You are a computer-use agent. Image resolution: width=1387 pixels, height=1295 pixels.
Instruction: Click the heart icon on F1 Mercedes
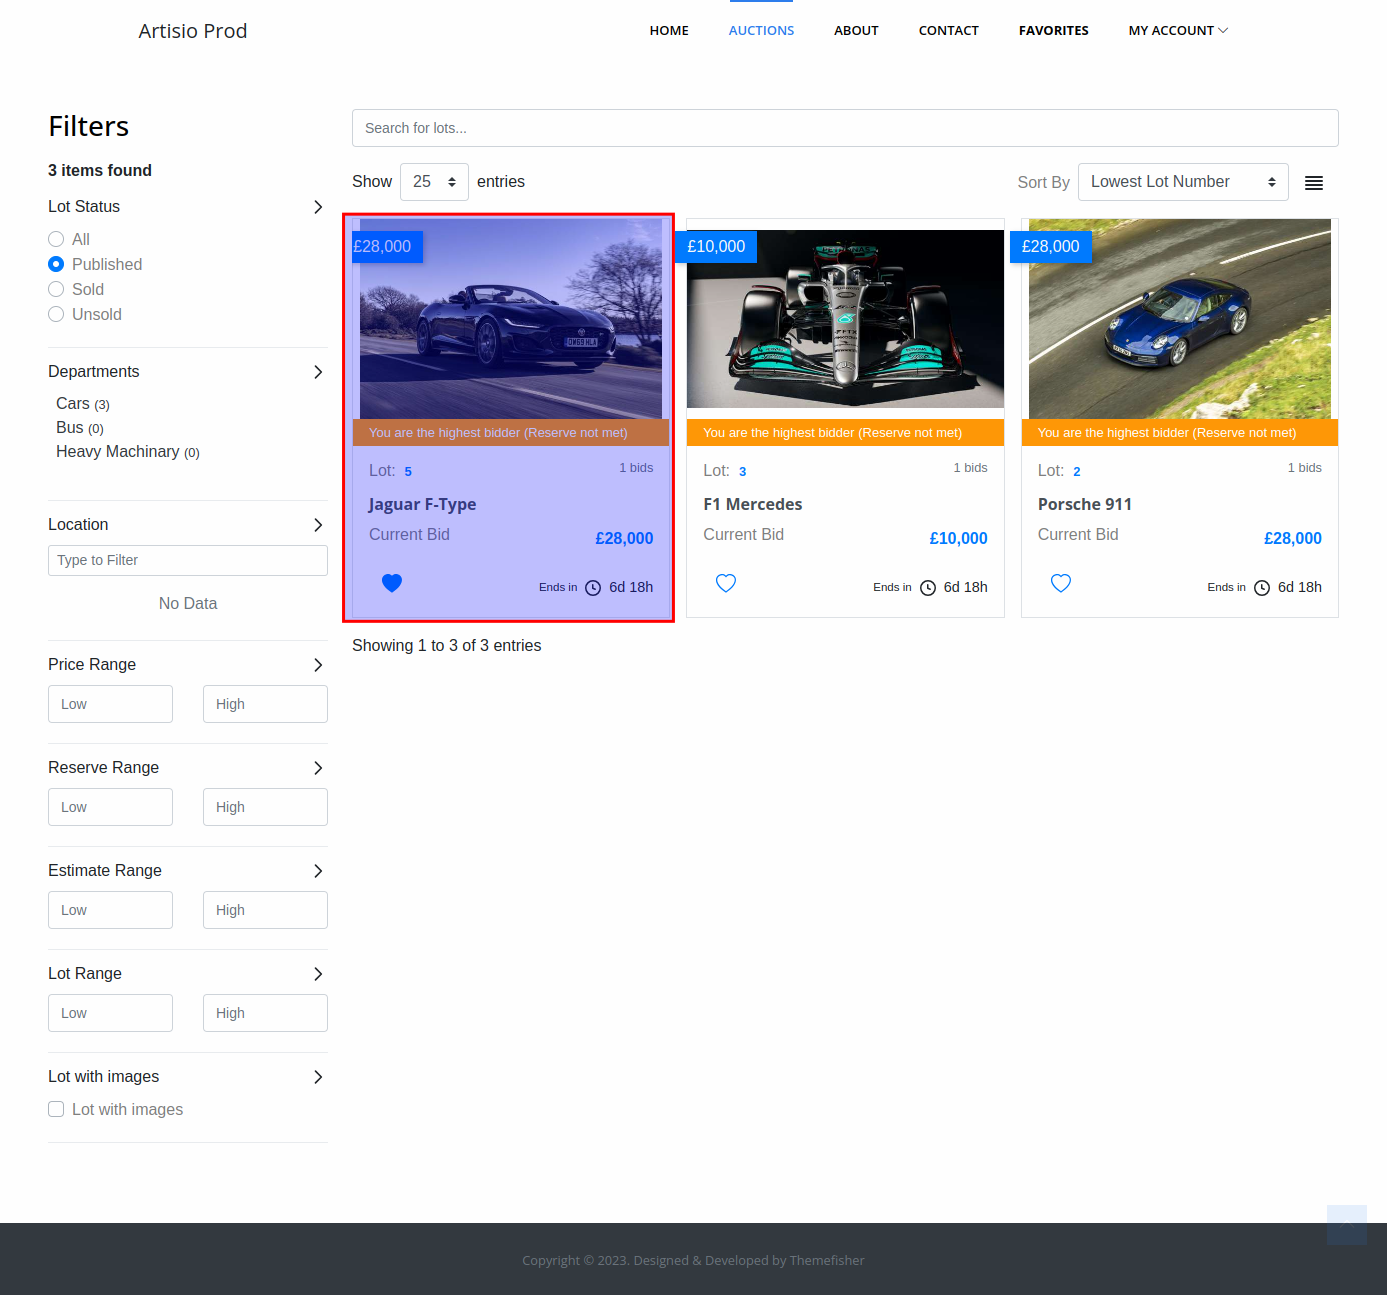coord(726,583)
